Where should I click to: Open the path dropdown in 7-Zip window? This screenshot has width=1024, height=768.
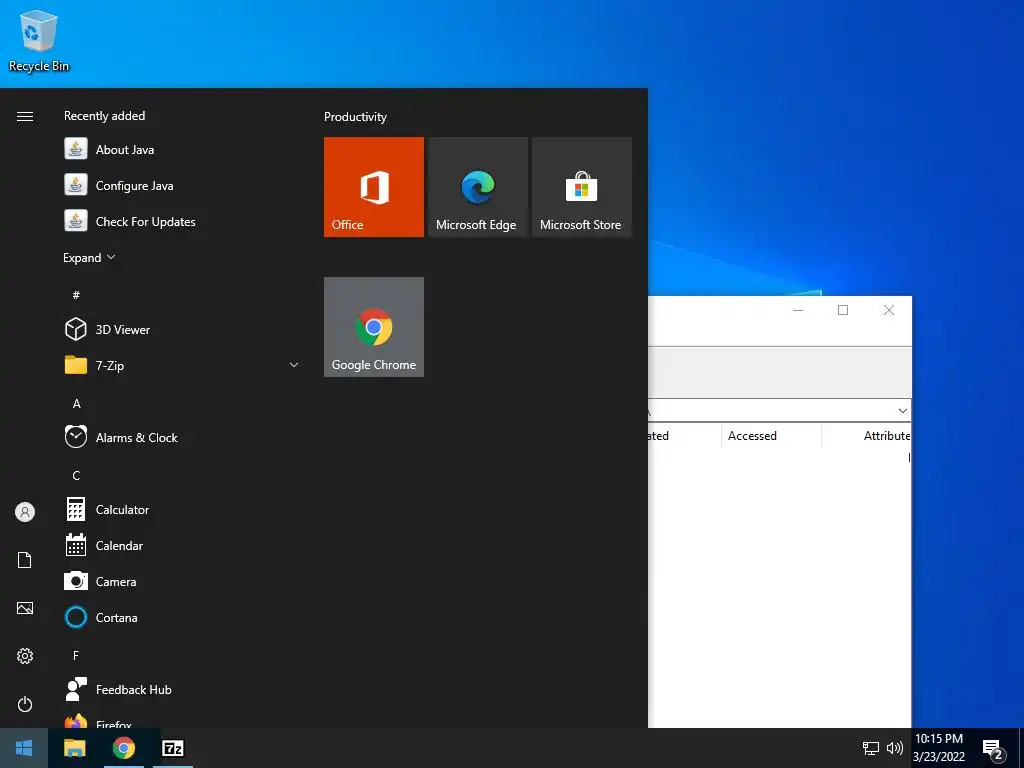[x=903, y=411]
